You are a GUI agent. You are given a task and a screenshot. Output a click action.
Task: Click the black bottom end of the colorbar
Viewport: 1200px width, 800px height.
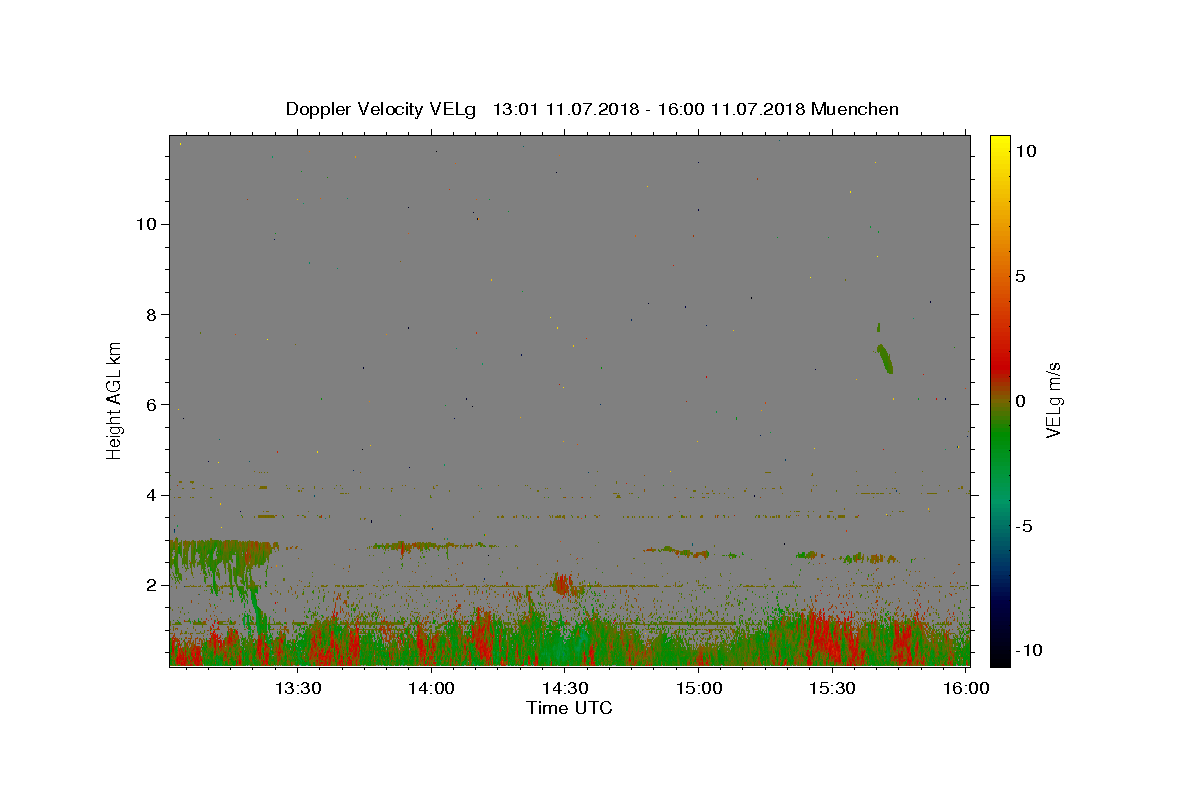[x=1000, y=658]
